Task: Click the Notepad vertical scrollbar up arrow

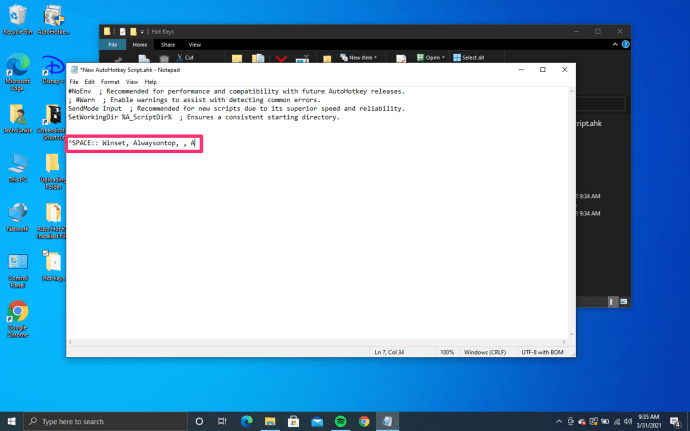Action: tap(572, 91)
